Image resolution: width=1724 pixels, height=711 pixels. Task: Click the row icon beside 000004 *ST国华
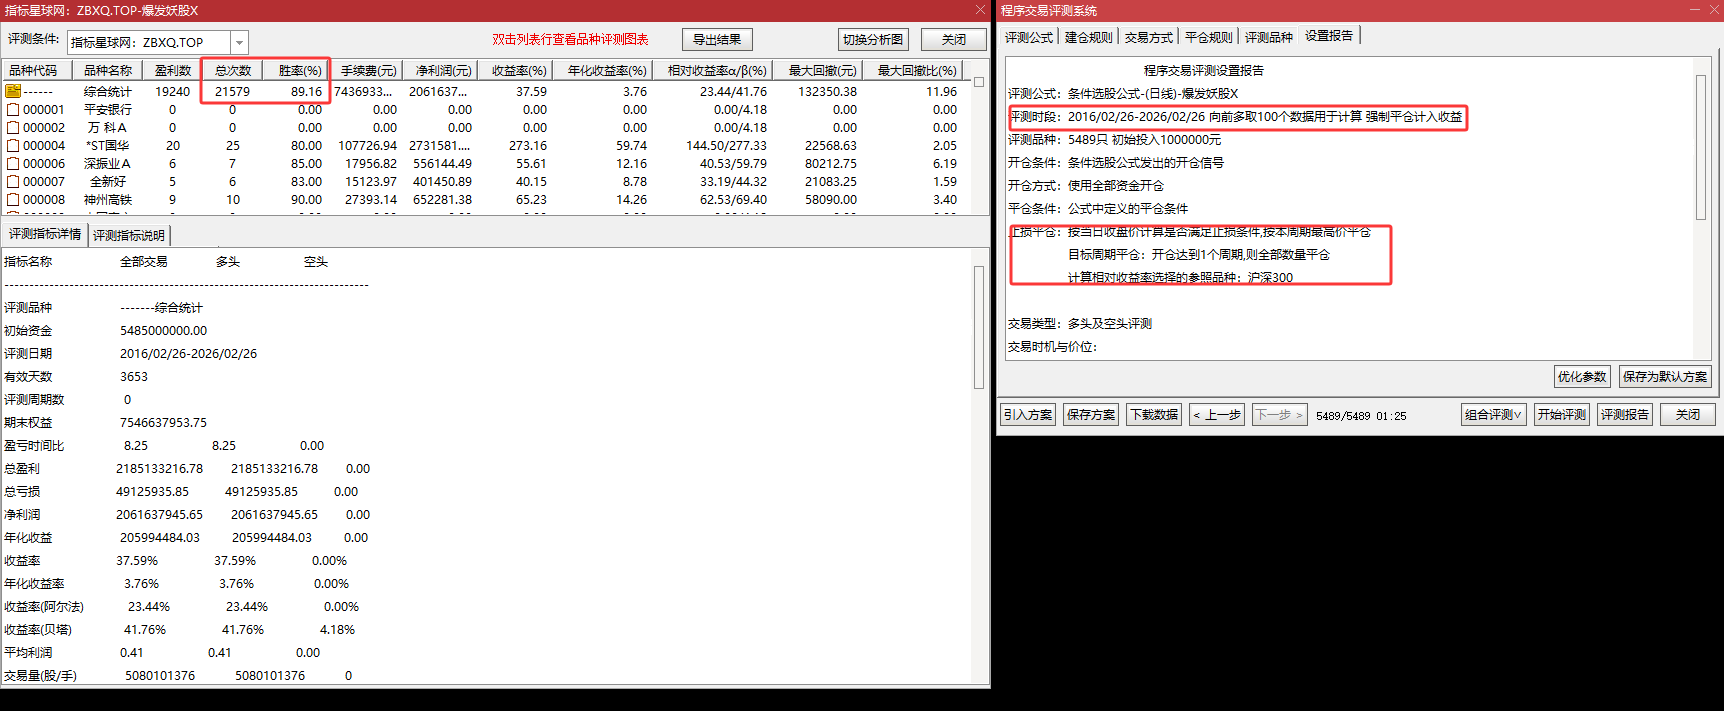pyautogui.click(x=13, y=146)
